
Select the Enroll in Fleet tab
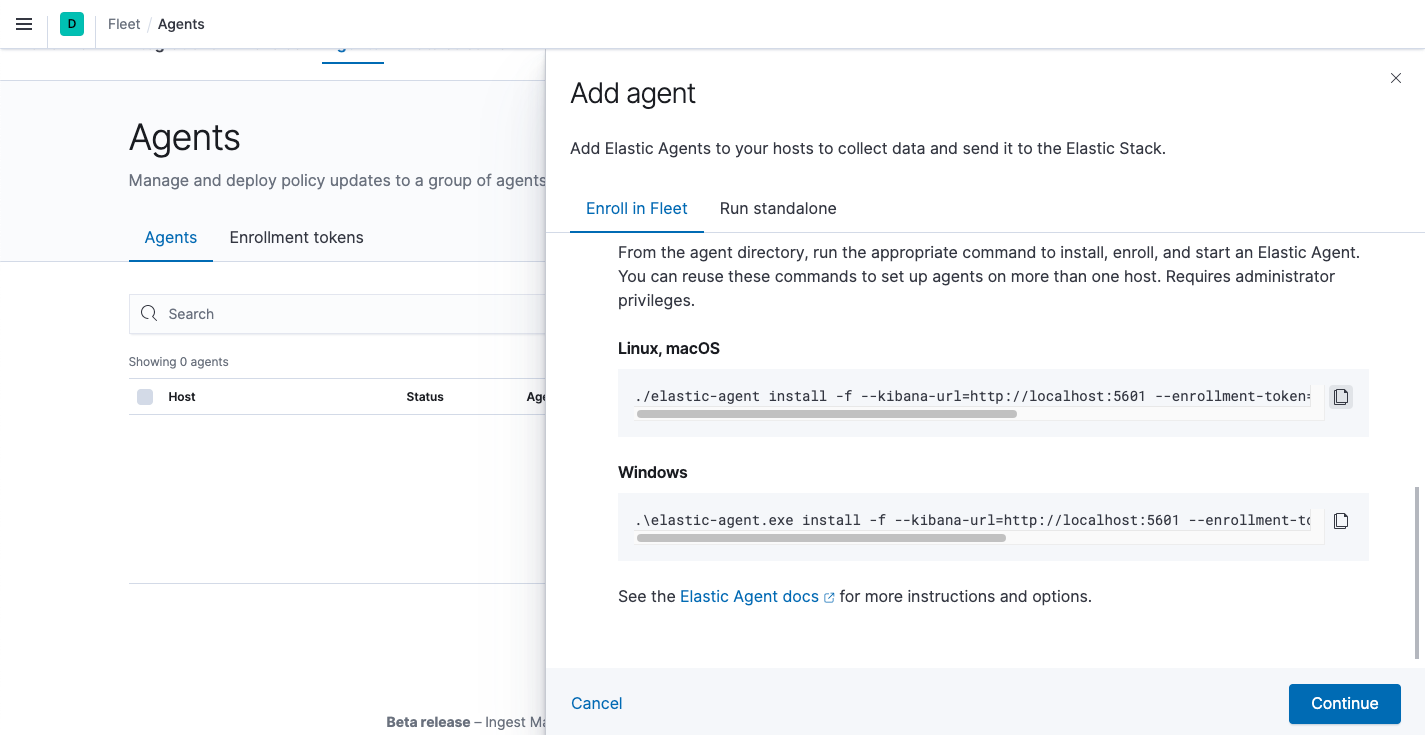point(637,208)
